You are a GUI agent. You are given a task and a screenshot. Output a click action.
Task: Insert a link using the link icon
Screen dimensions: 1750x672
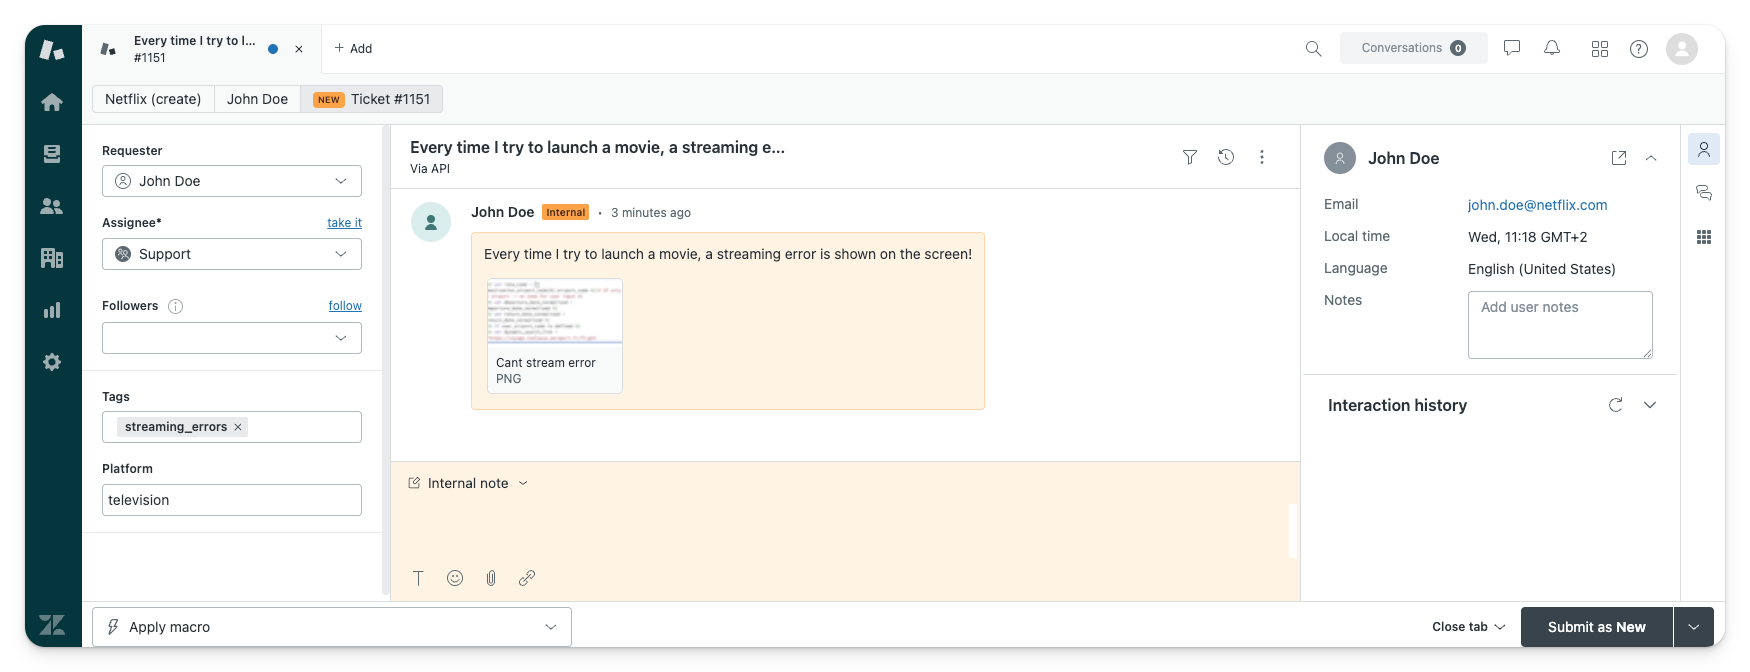(527, 578)
